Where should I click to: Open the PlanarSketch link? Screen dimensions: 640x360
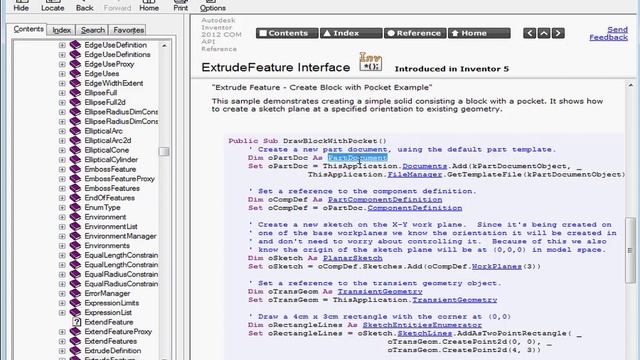click(353, 258)
